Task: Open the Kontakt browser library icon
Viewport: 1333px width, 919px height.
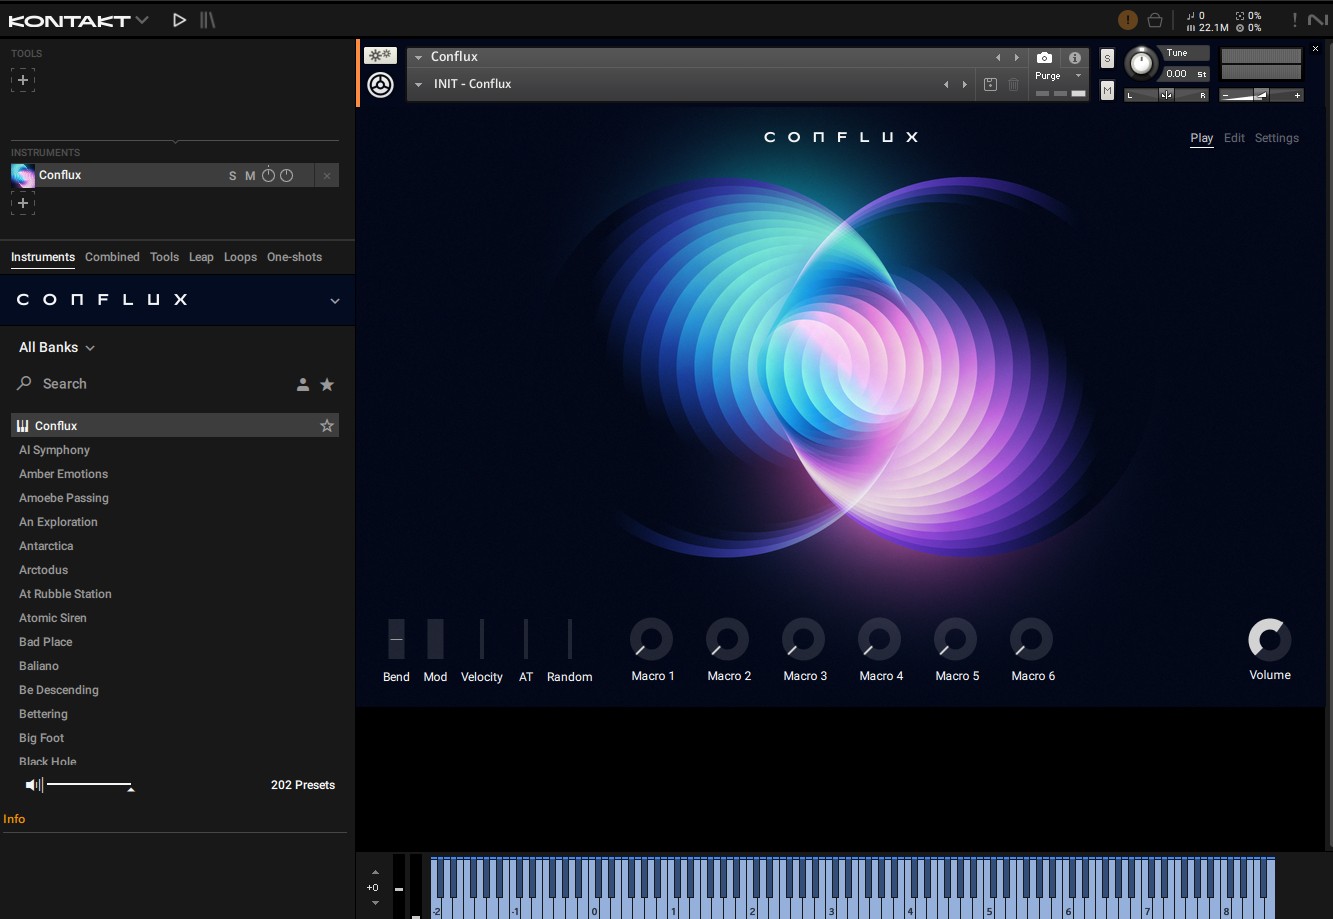Action: [206, 19]
